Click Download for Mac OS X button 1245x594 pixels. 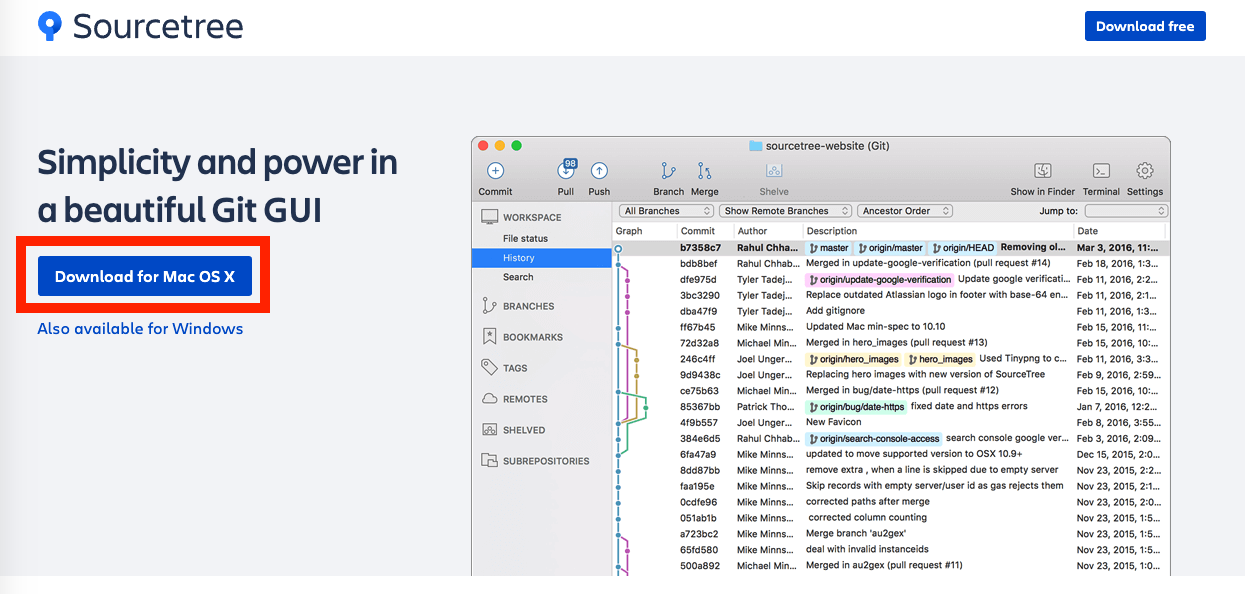pyautogui.click(x=145, y=276)
